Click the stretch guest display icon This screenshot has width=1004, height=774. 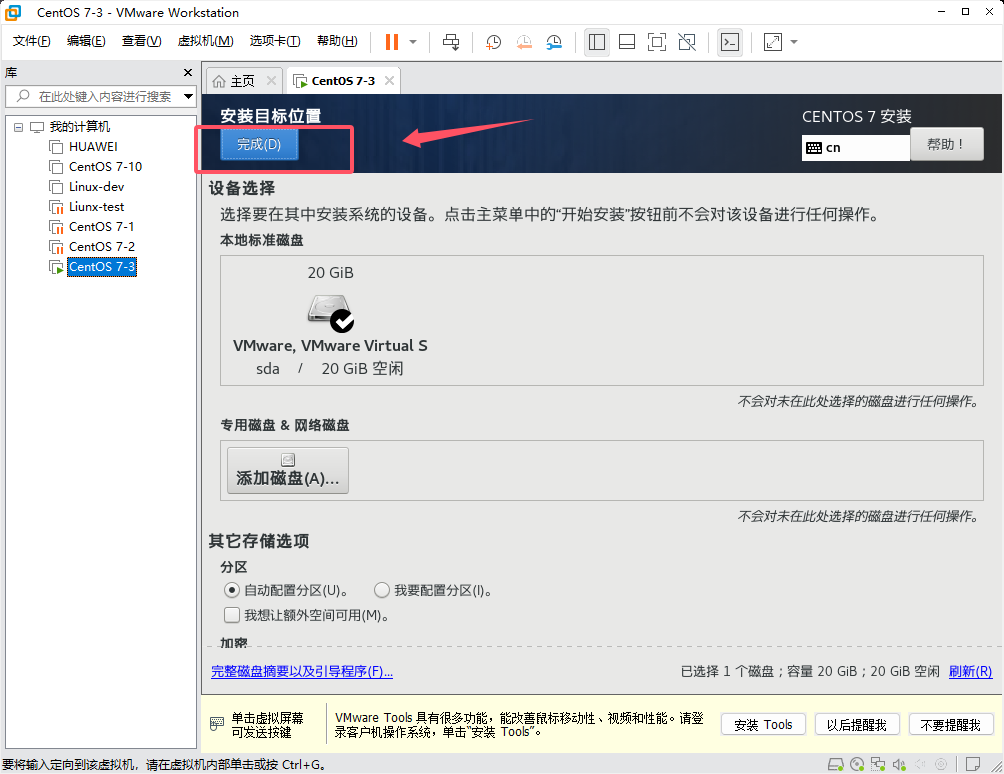point(773,42)
